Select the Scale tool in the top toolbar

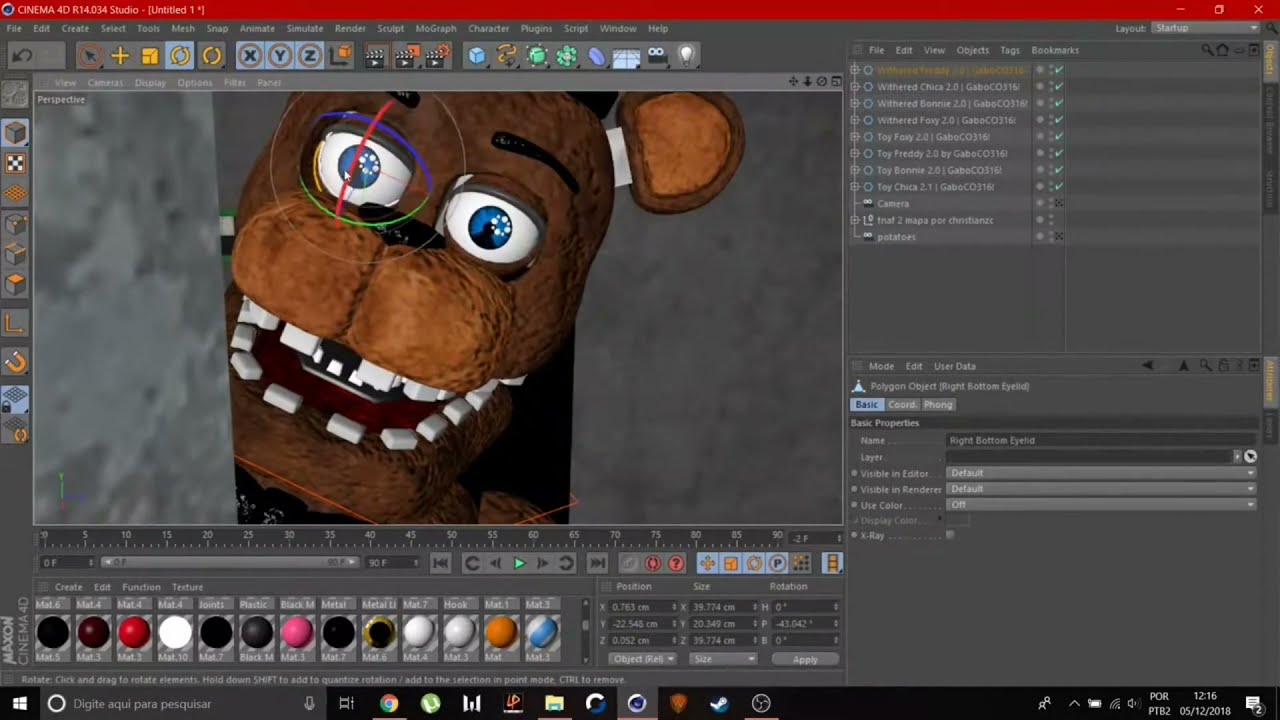click(150, 56)
